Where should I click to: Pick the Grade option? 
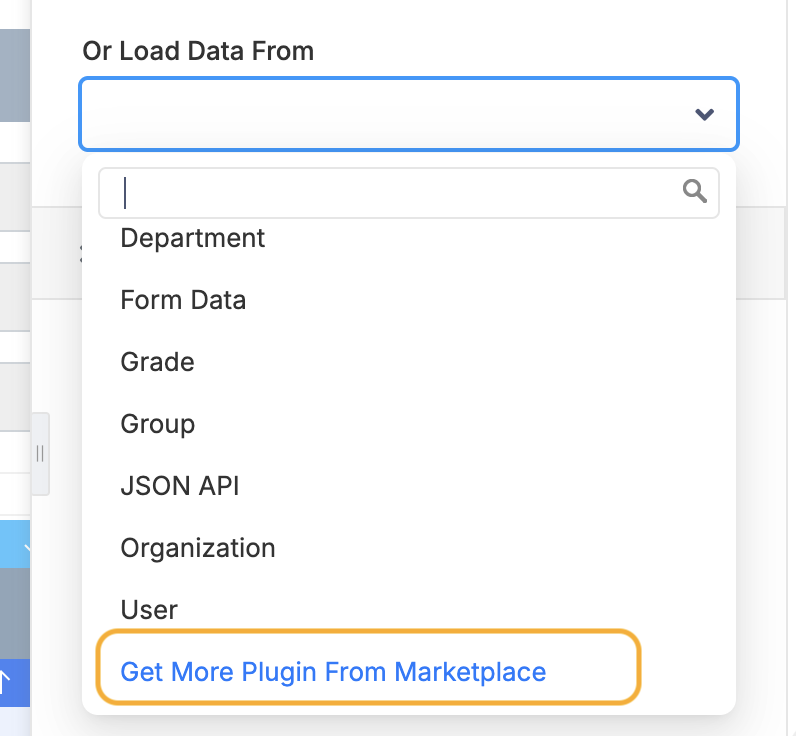[157, 362]
